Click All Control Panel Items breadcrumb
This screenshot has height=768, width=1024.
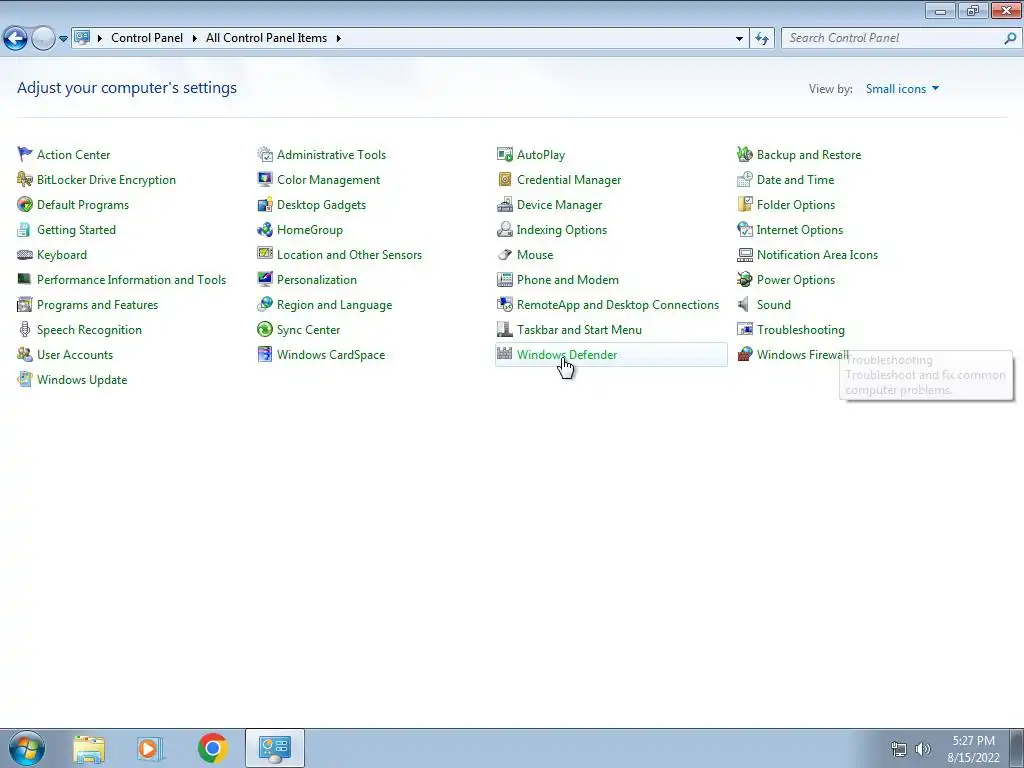(266, 38)
